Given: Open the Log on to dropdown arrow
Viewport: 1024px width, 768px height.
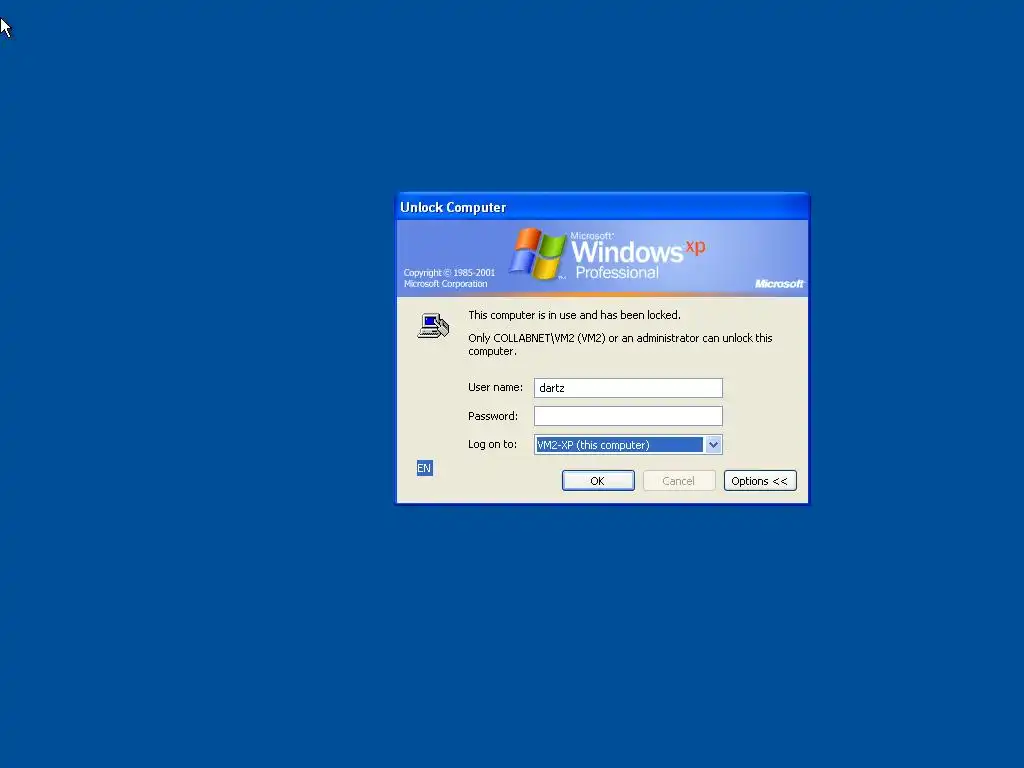Looking at the screenshot, I should (713, 445).
